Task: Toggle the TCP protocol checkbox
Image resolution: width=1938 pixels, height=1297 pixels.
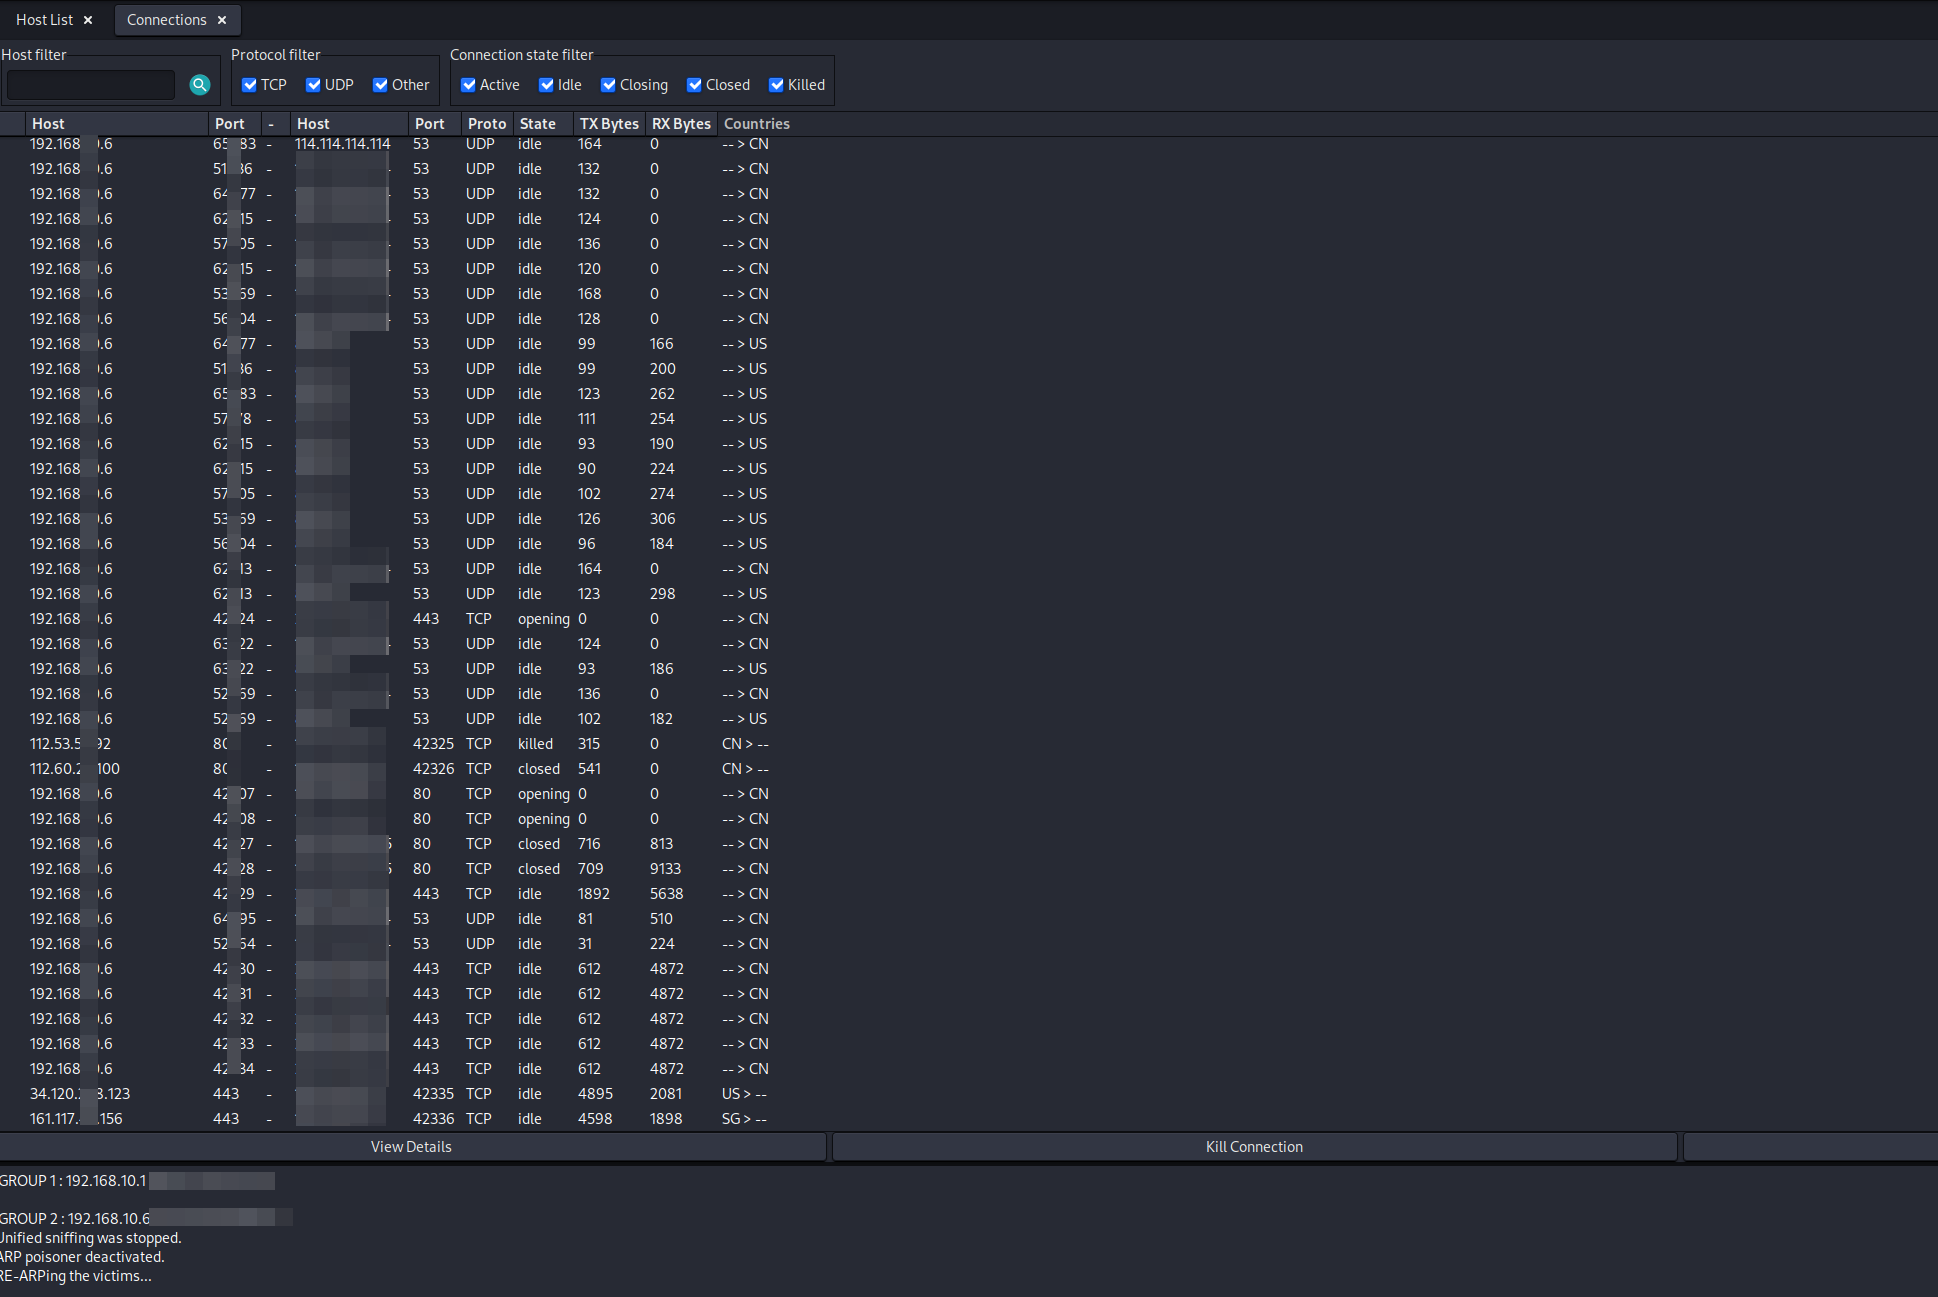Action: pos(249,85)
